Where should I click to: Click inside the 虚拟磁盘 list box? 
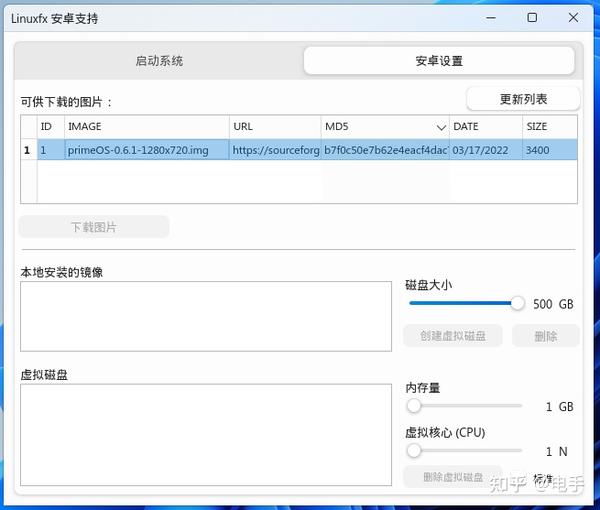pyautogui.click(x=206, y=435)
